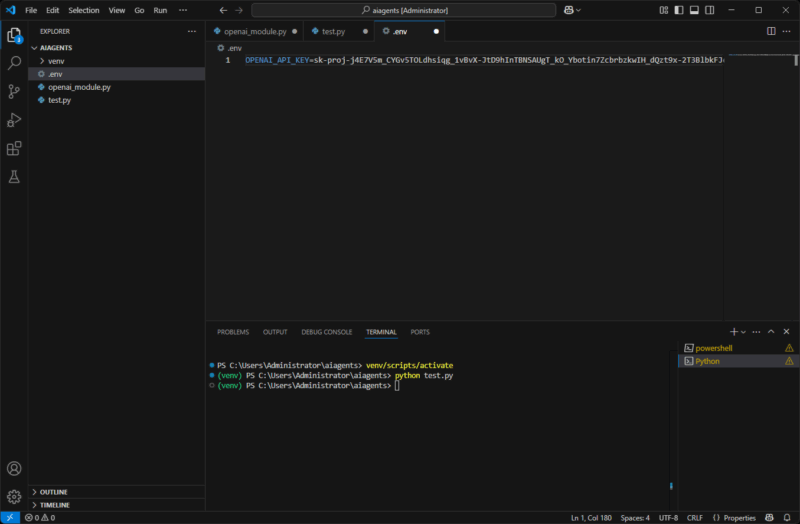Click the Accounts icon in the activity bar
Screen dimensions: 800x524
(x=14, y=468)
